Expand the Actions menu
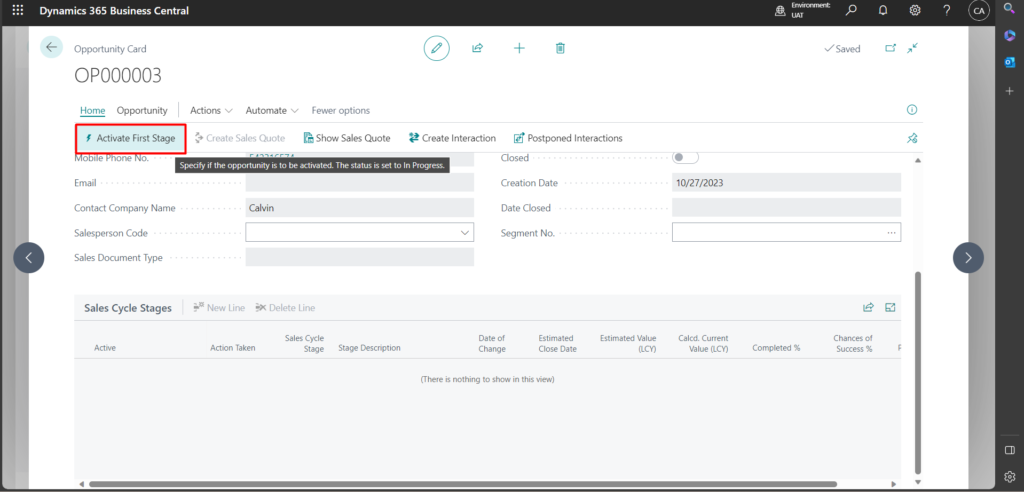 (x=211, y=110)
